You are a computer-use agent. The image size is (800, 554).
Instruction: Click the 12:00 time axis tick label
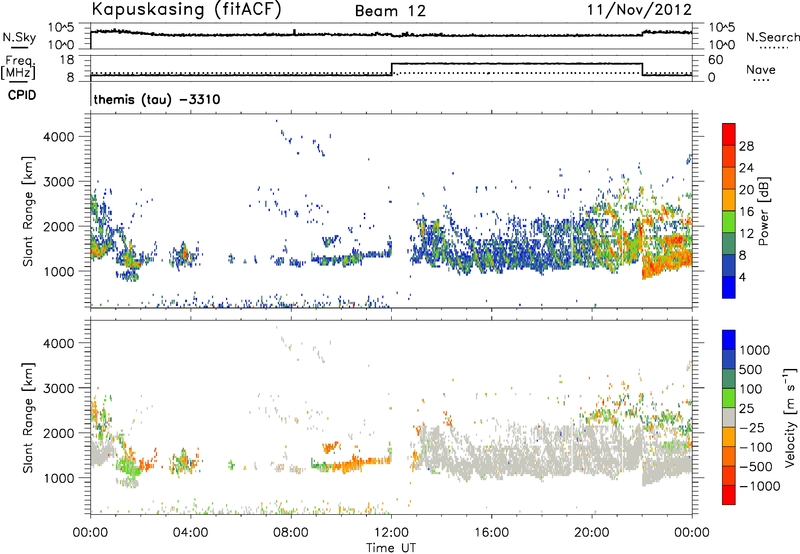click(391, 533)
